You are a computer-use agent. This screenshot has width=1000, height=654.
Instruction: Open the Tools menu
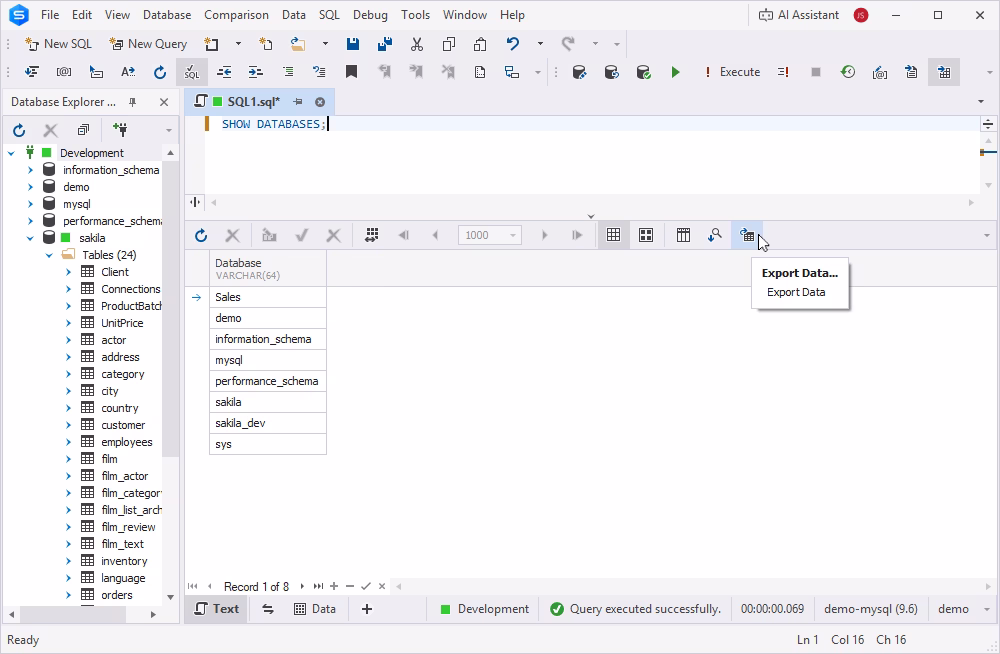click(x=415, y=15)
